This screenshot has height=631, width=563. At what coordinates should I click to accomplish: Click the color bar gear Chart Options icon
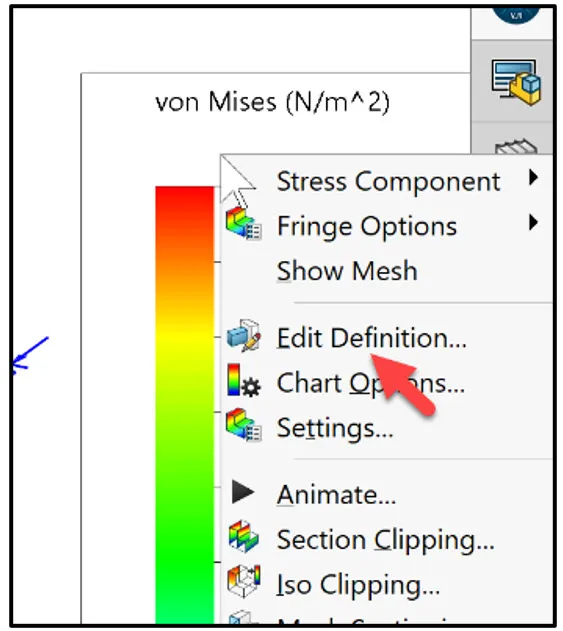click(244, 380)
